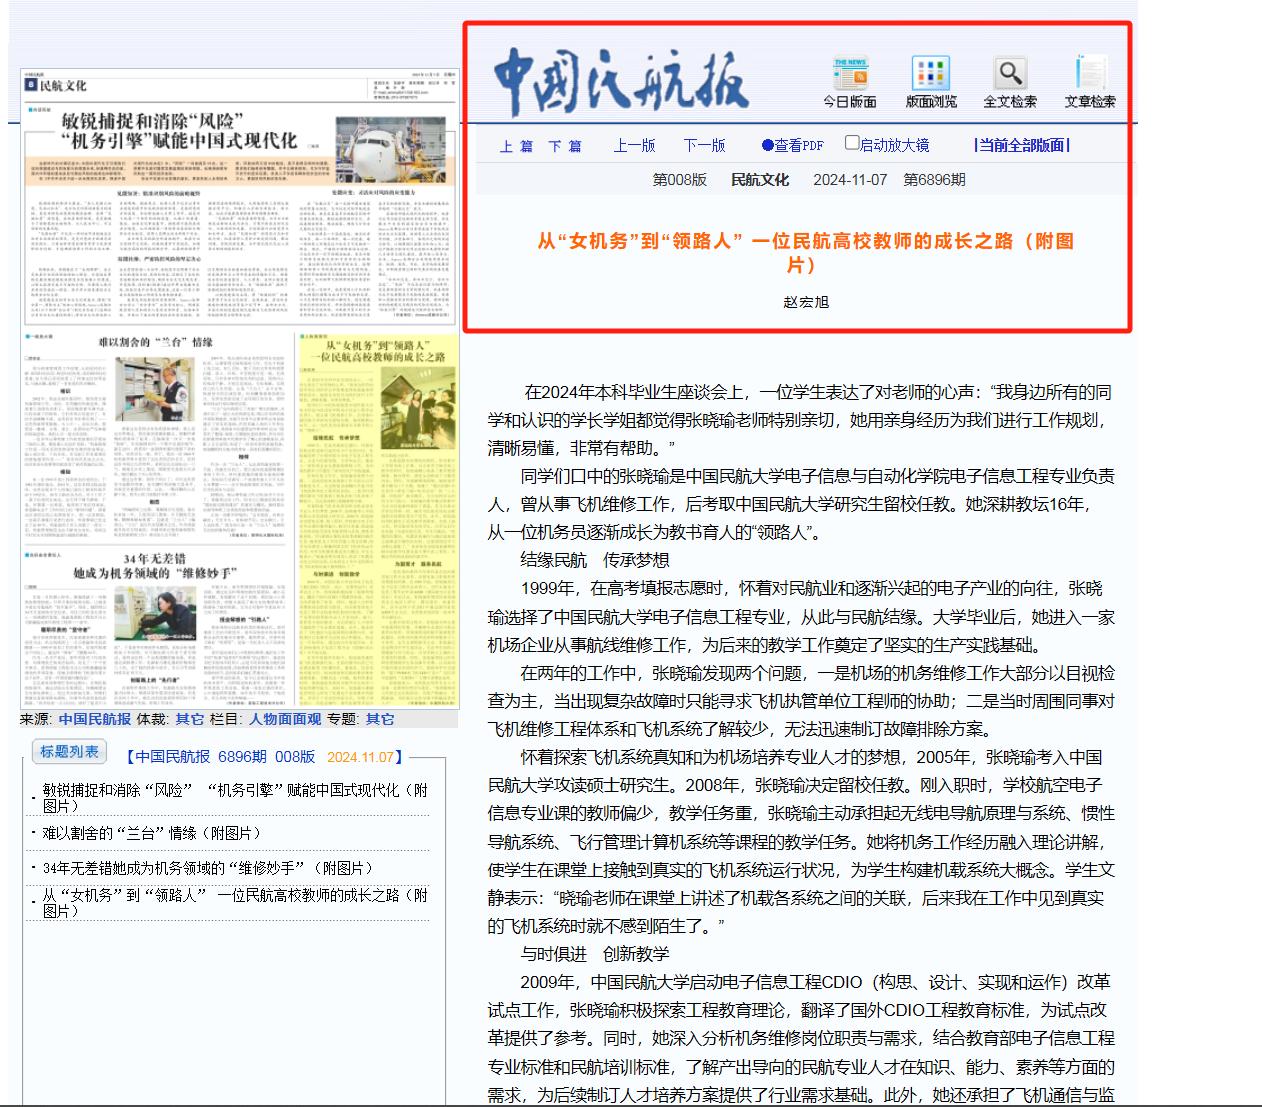Open the 文章检索 document icon

click(1089, 75)
